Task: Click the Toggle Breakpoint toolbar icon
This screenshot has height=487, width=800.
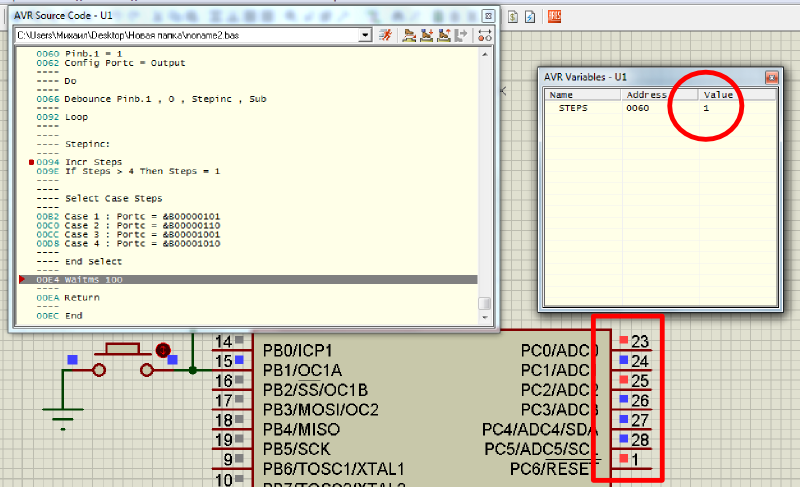Action: click(485, 35)
